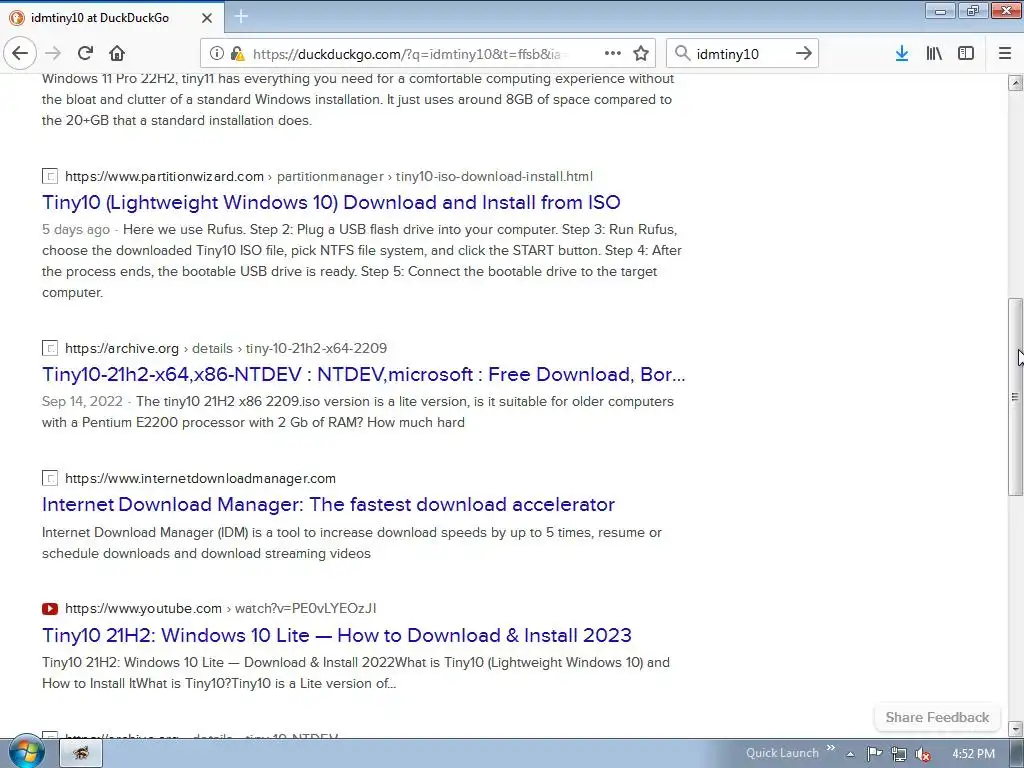Click the partitionwizard.com URL line
Screen dimensions: 1024x768
pos(329,176)
